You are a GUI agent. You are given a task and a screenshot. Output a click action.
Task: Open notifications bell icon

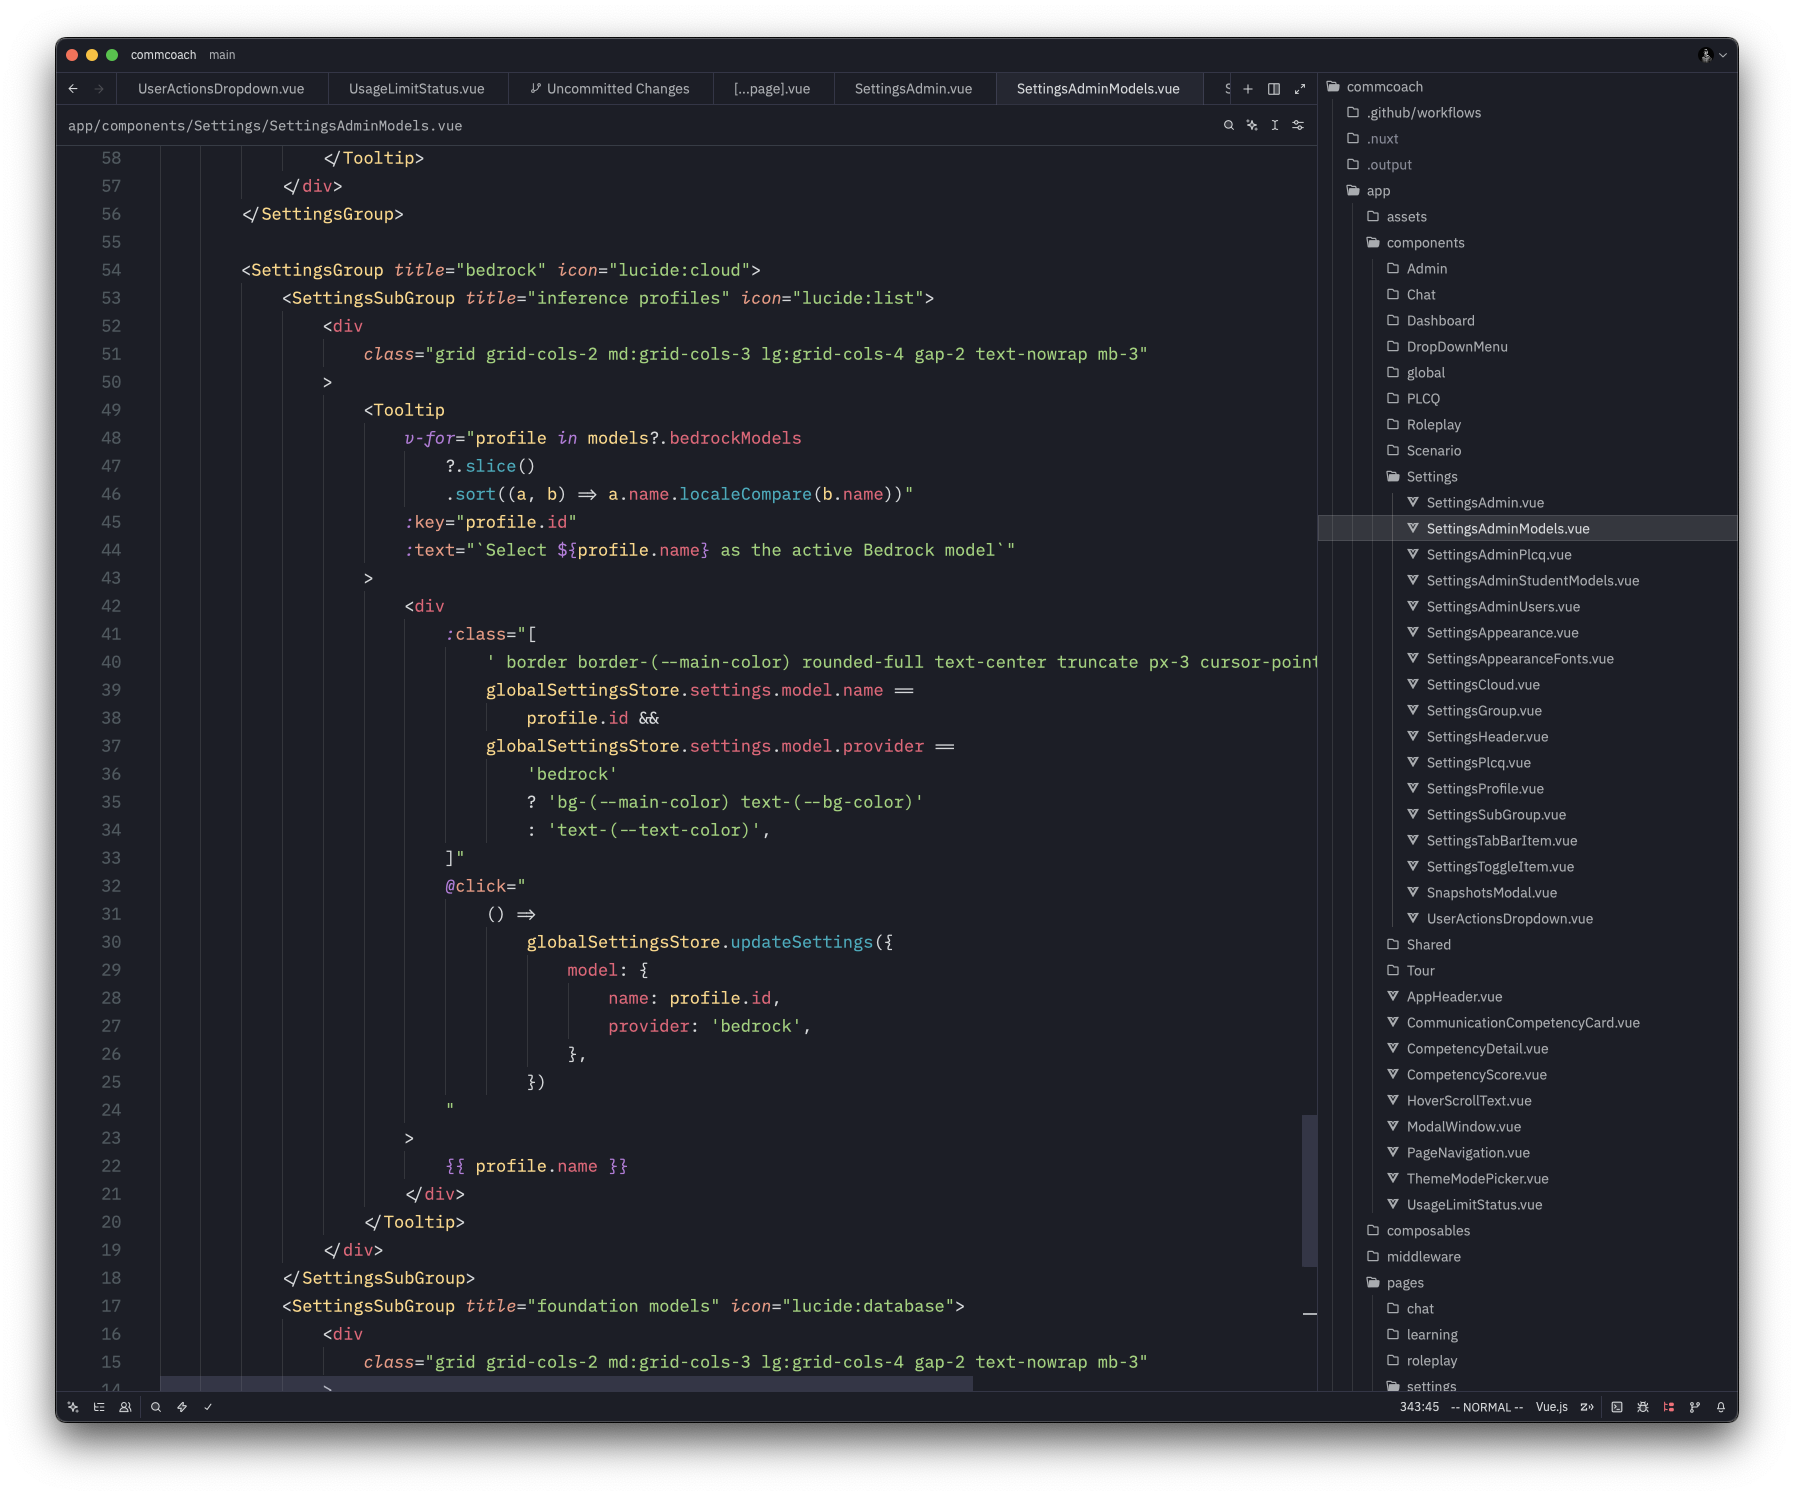tap(1721, 1407)
